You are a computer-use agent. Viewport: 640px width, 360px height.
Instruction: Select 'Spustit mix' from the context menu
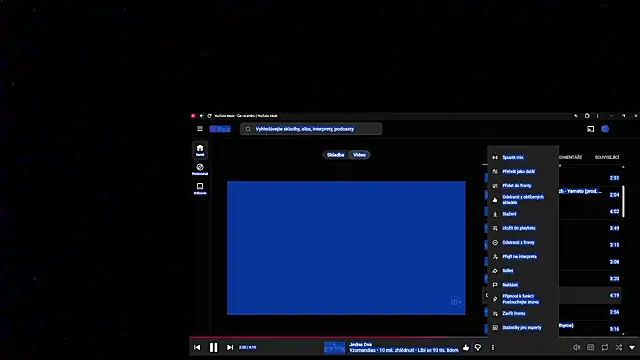tap(523, 157)
